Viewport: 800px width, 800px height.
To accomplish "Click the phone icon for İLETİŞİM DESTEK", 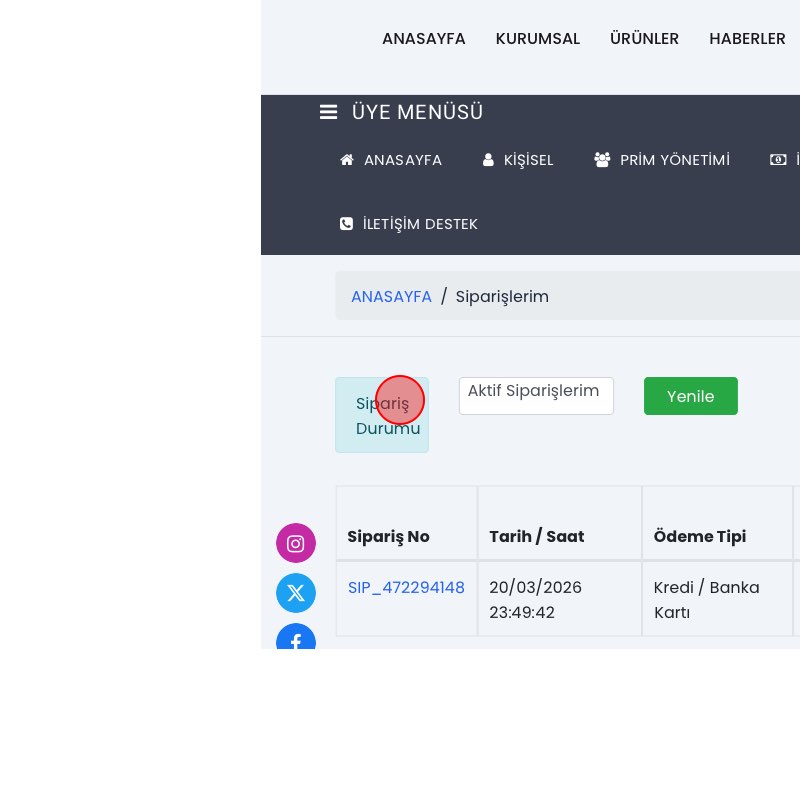I will point(347,224).
